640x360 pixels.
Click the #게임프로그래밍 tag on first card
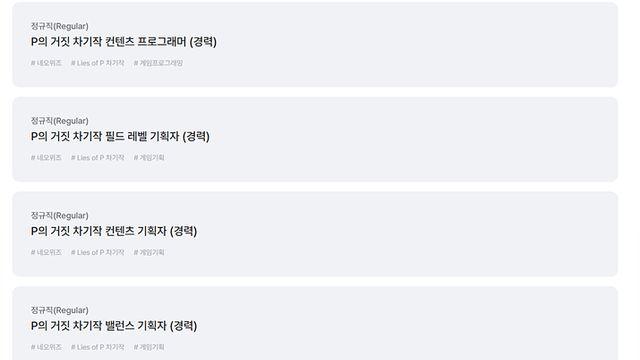pos(158,63)
